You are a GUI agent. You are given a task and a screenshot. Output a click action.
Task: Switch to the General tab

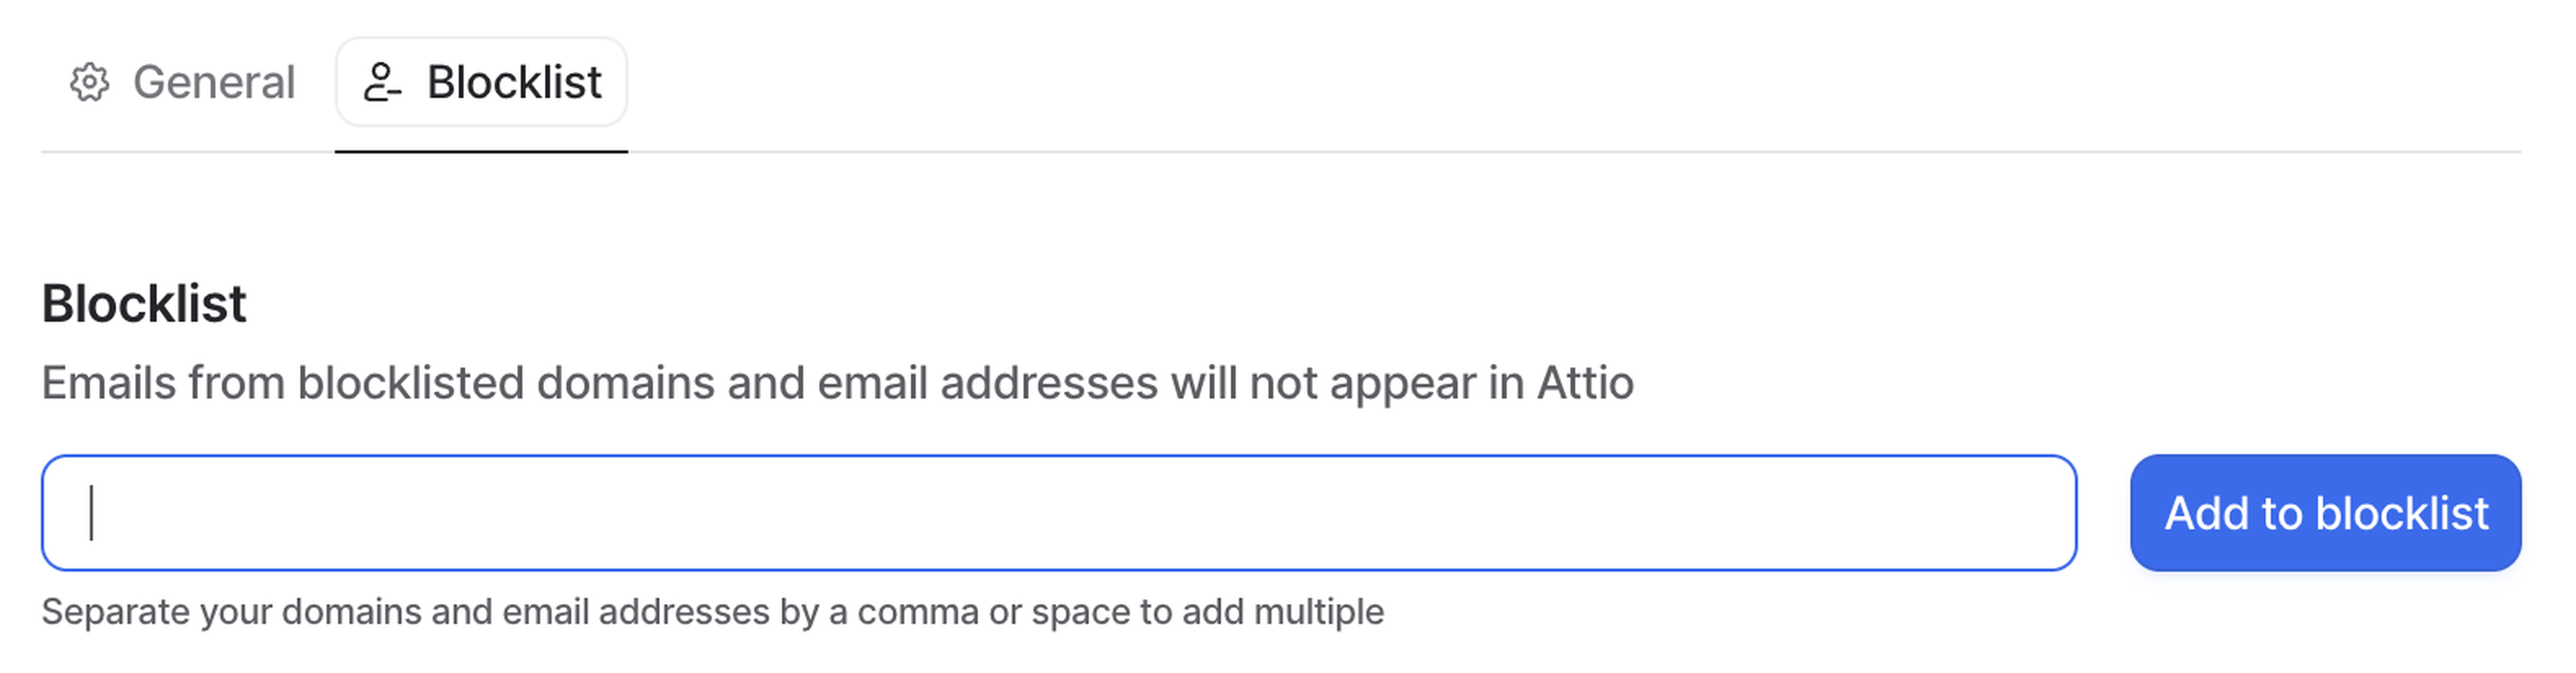coord(183,82)
